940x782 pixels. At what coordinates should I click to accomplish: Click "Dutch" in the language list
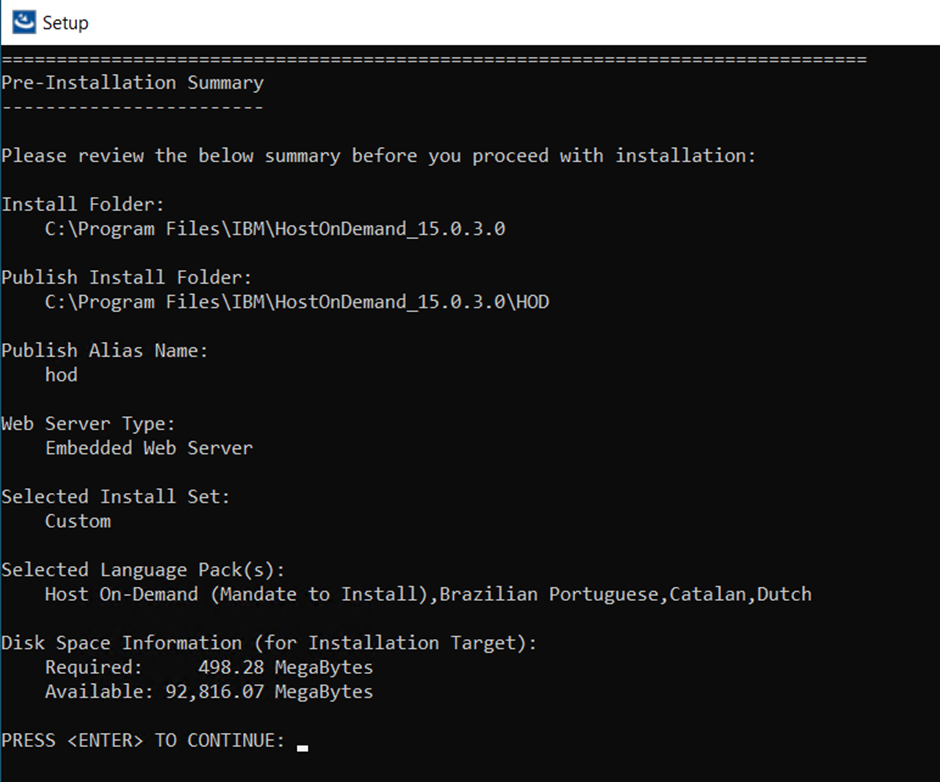[784, 594]
